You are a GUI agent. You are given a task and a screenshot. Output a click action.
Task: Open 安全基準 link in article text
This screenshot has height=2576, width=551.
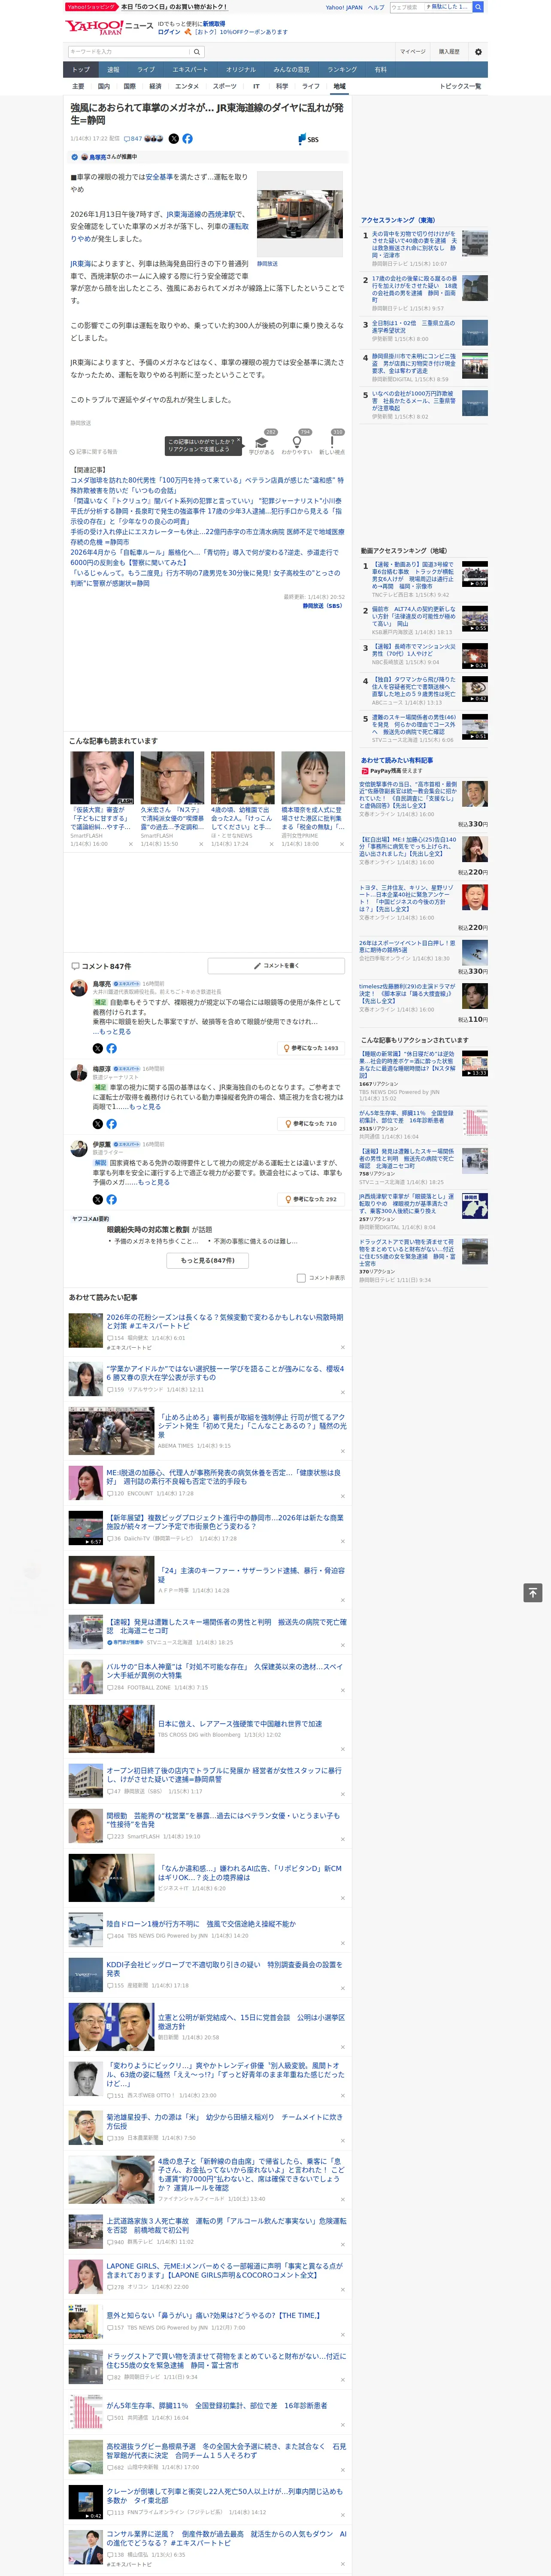coord(159,177)
